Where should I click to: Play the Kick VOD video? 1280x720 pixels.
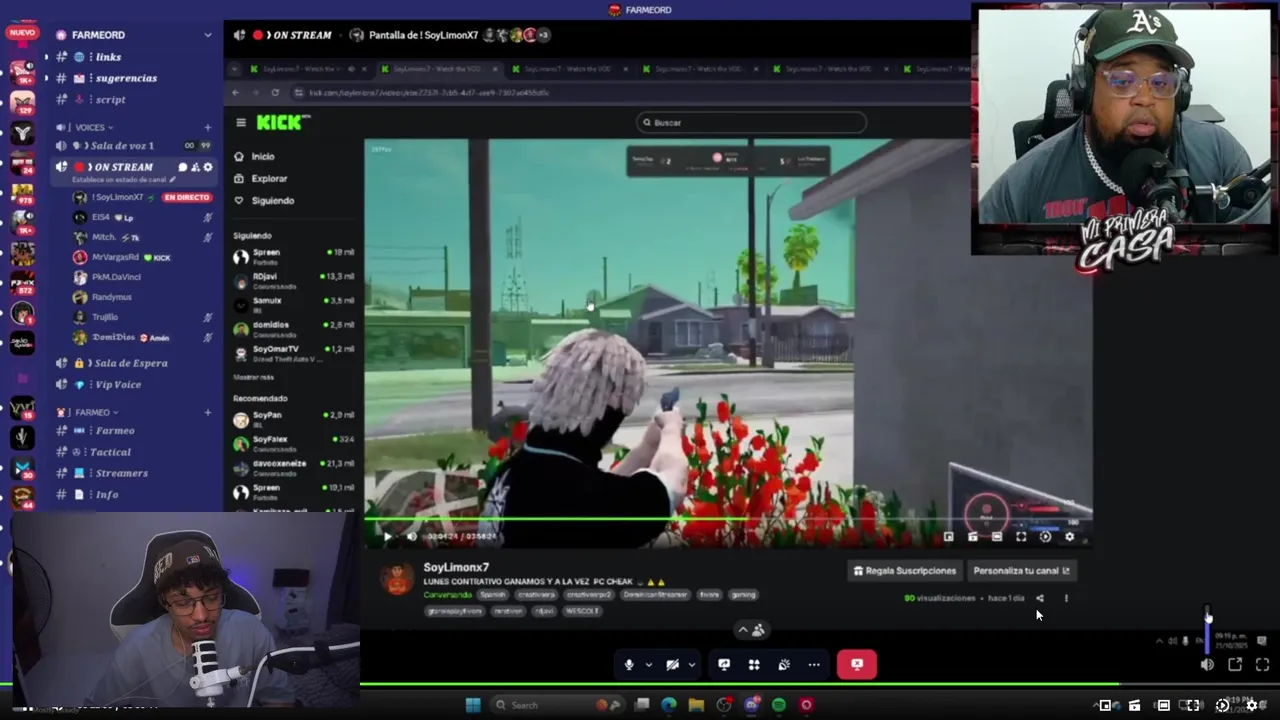tap(388, 537)
